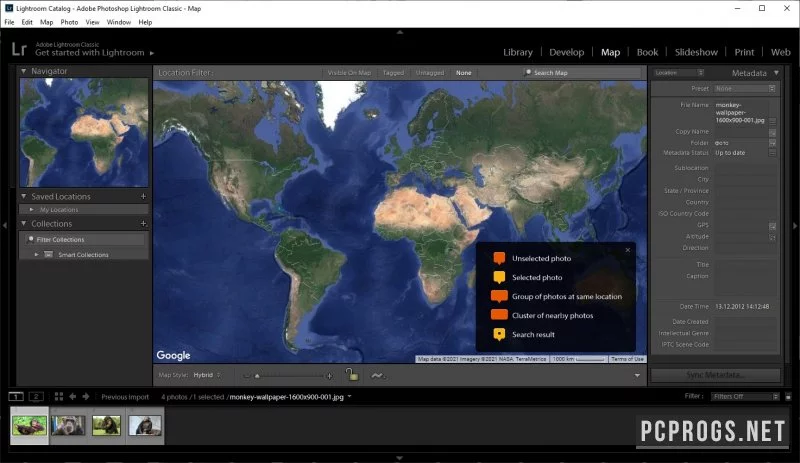Select the first monkey thumbnail in filmstrip

[29, 425]
